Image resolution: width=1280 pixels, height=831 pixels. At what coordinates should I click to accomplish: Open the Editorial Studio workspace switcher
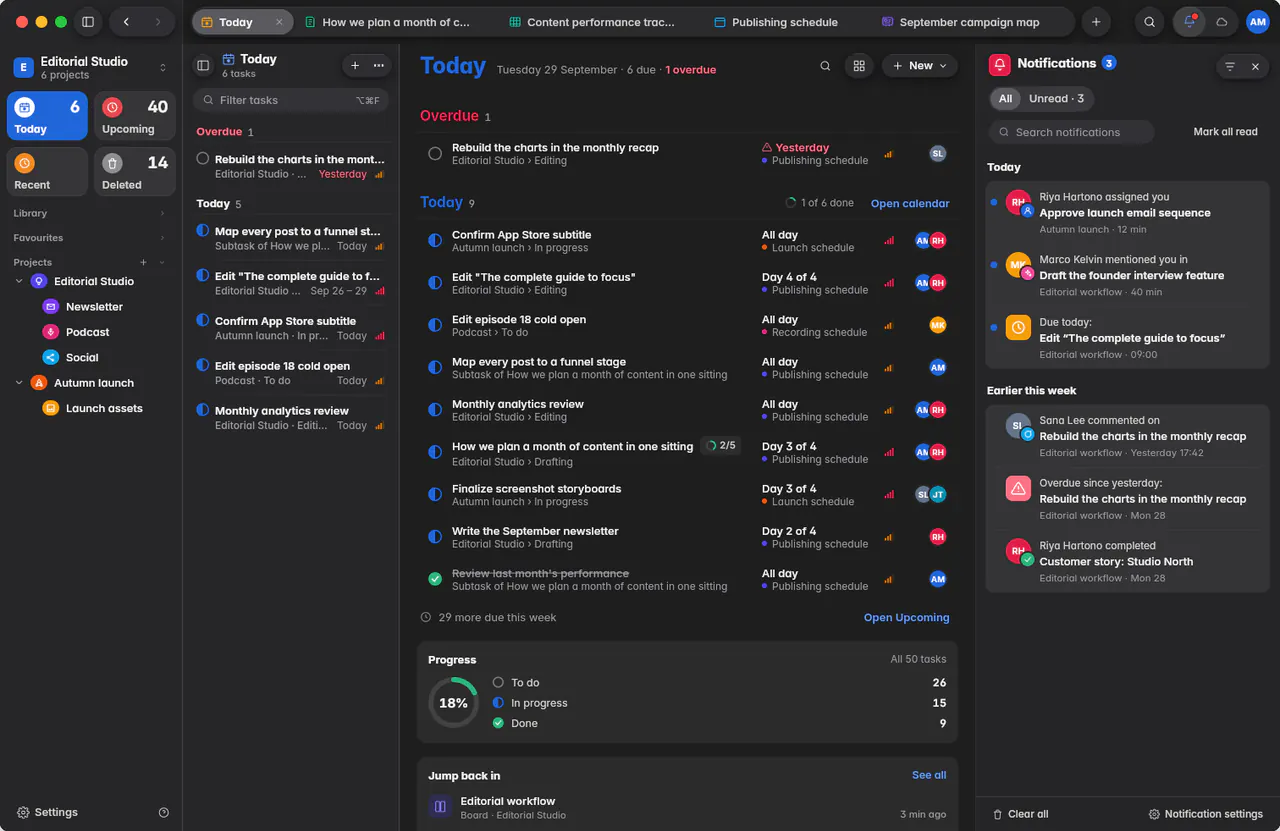91,67
